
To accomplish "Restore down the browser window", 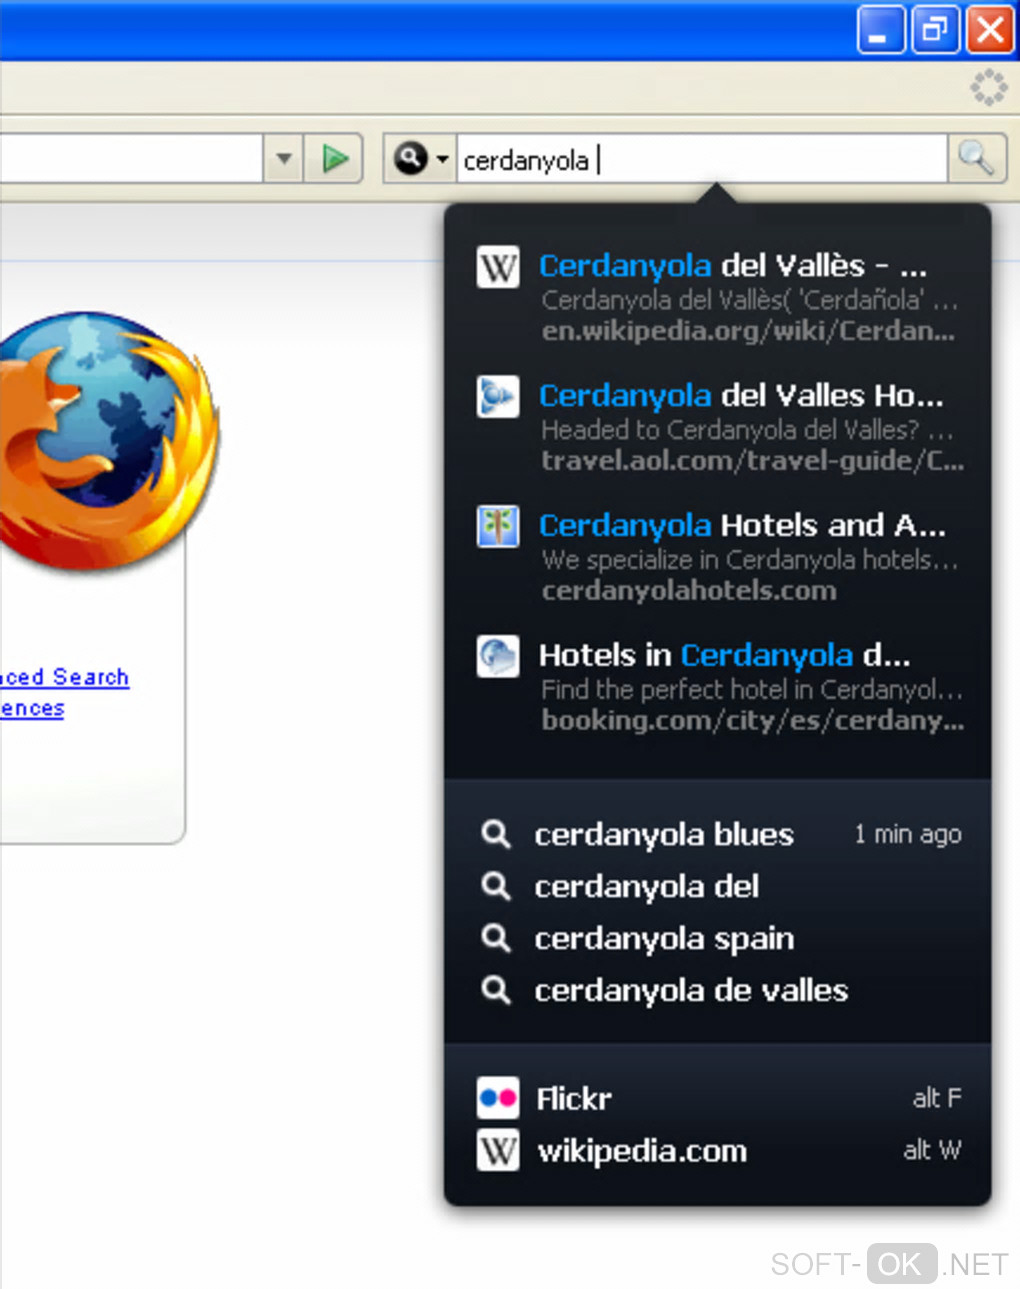I will [x=936, y=29].
